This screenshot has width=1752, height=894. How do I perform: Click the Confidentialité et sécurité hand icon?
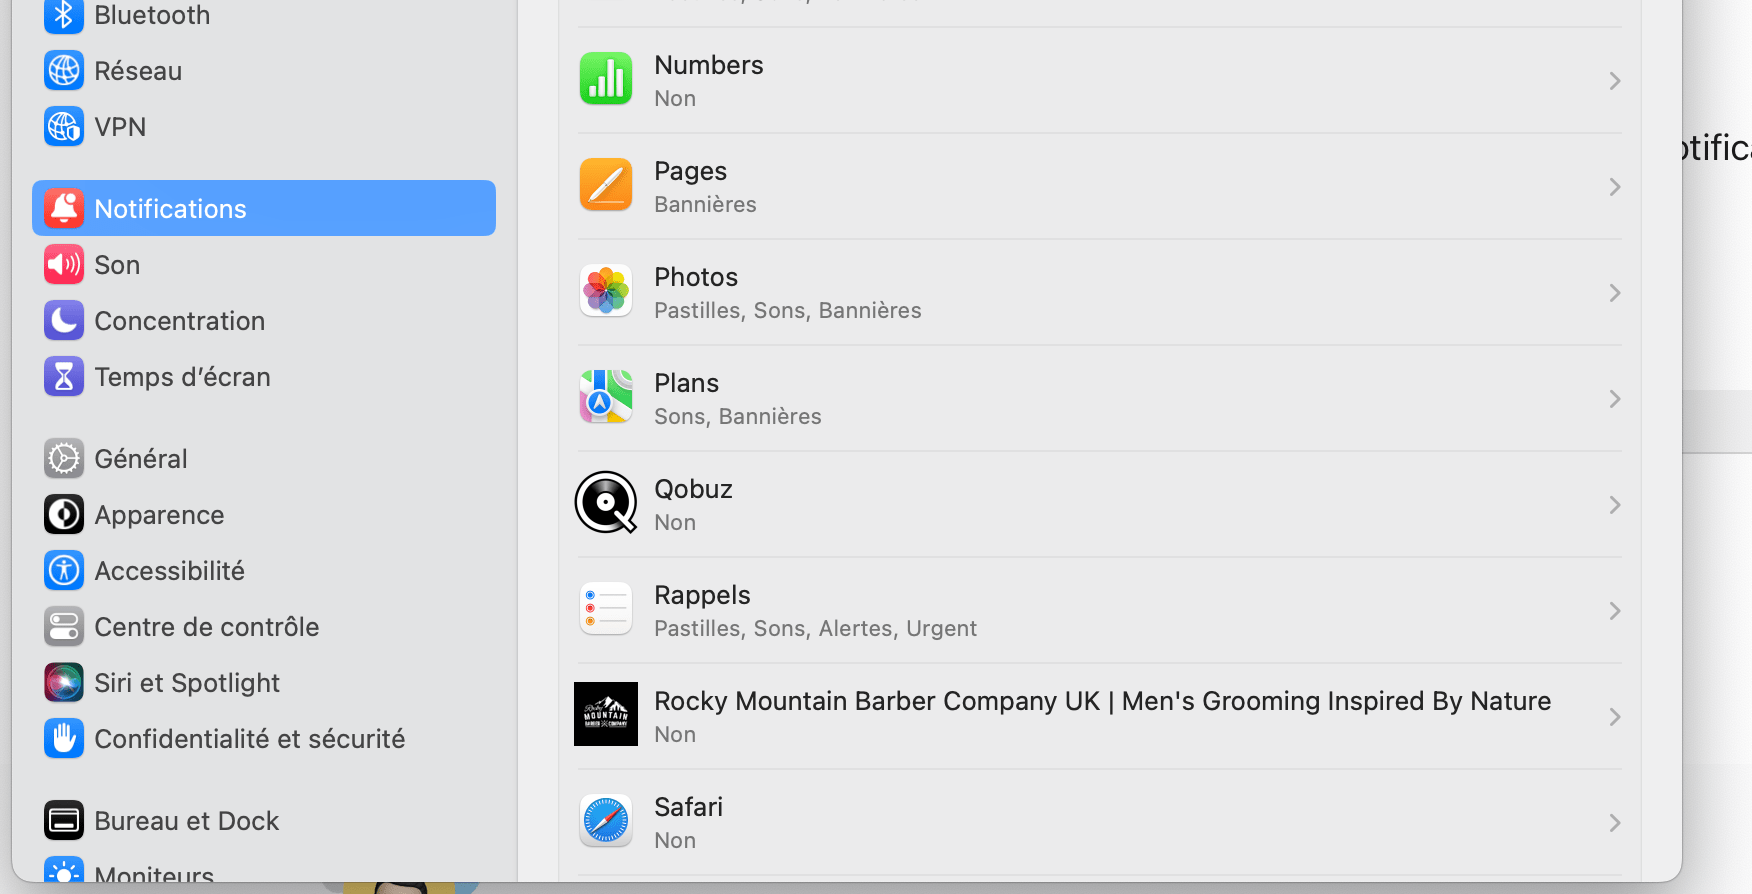pos(64,738)
